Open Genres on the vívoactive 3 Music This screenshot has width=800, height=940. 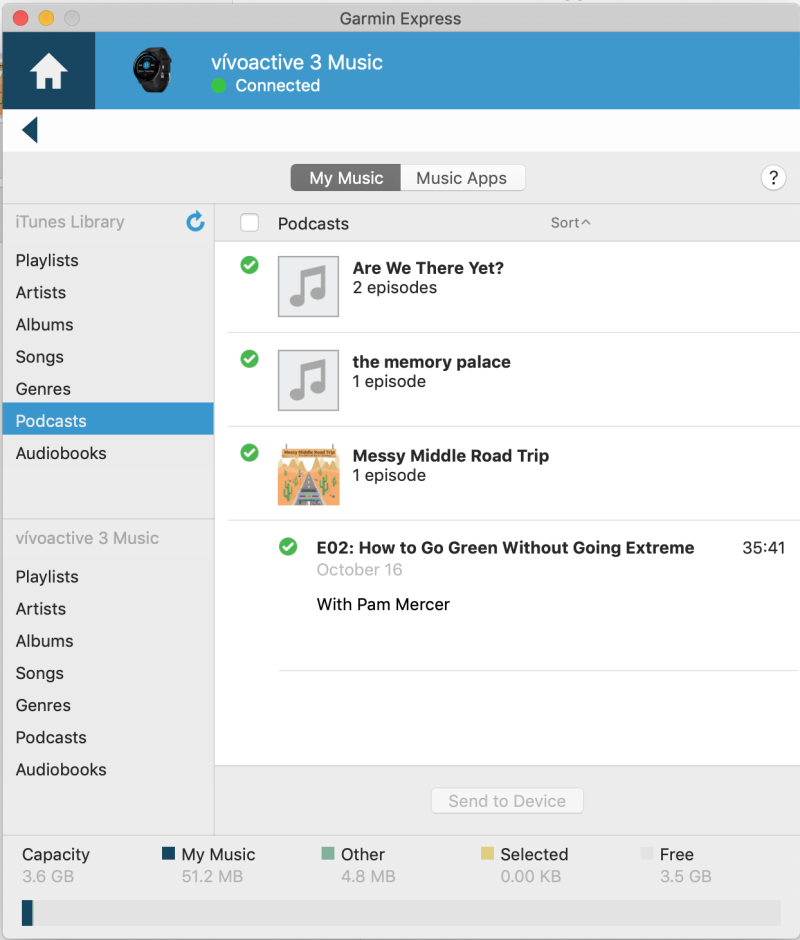click(x=108, y=706)
